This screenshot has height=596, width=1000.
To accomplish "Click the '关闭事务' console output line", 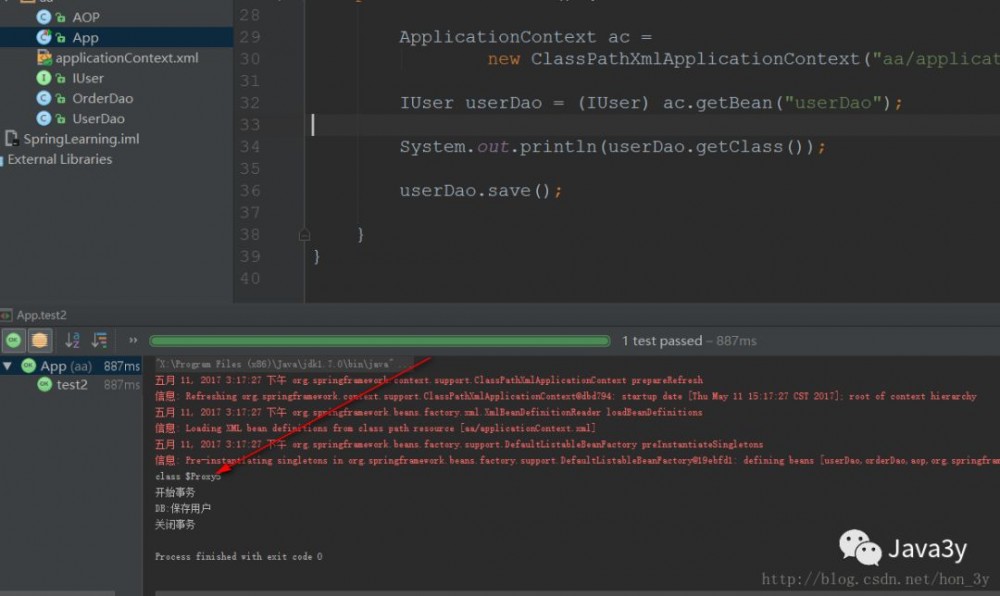I will (x=175, y=525).
